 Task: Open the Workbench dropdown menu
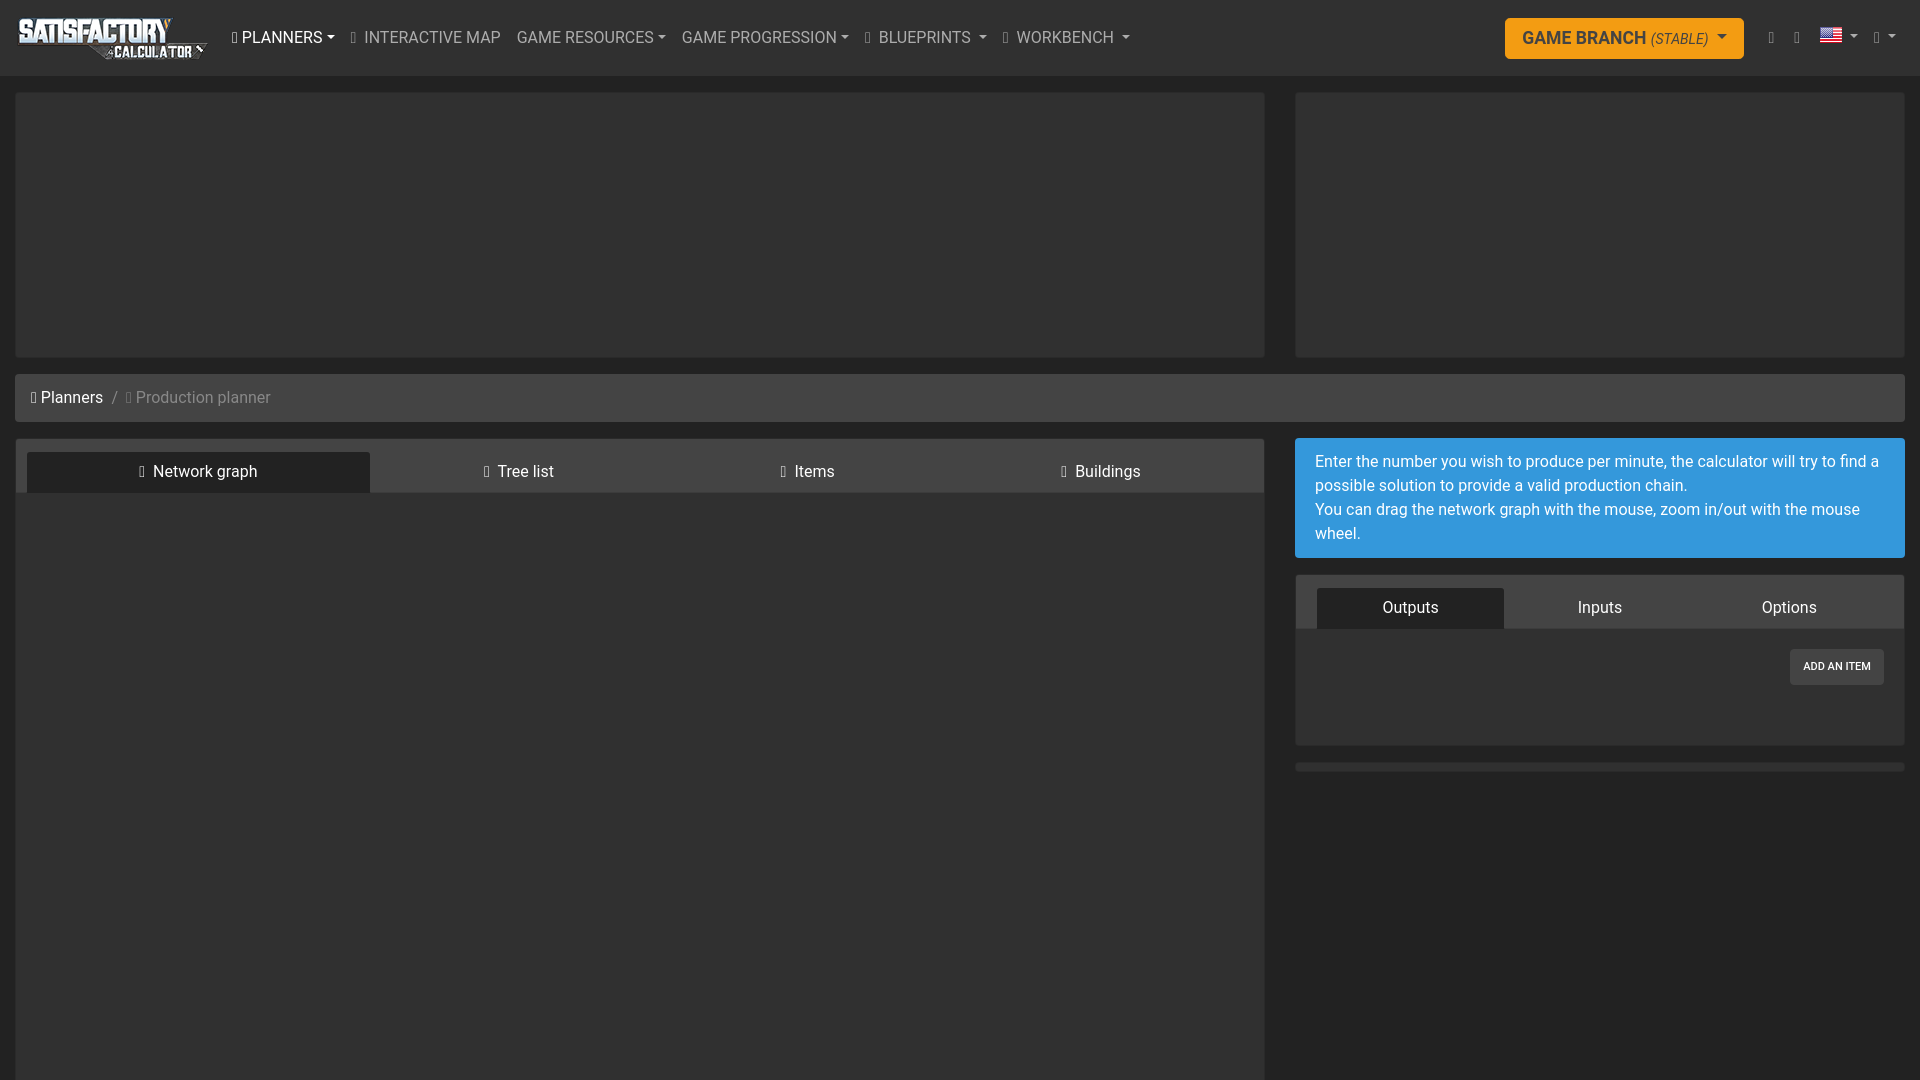coord(1066,38)
